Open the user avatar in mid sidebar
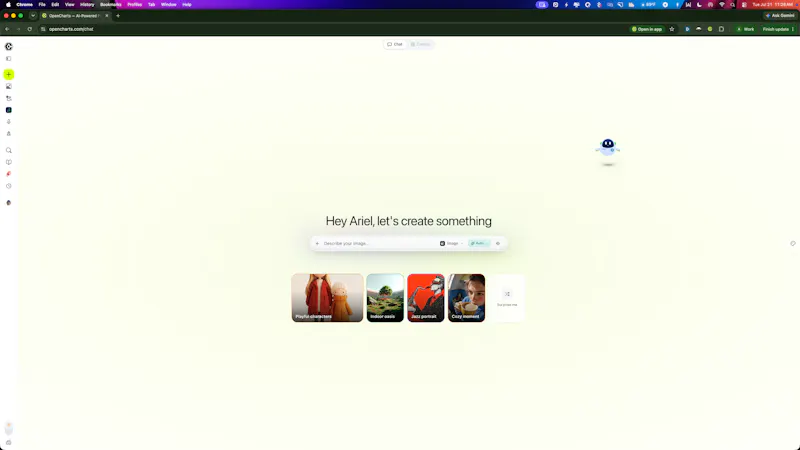The width and height of the screenshot is (800, 450). (9, 203)
